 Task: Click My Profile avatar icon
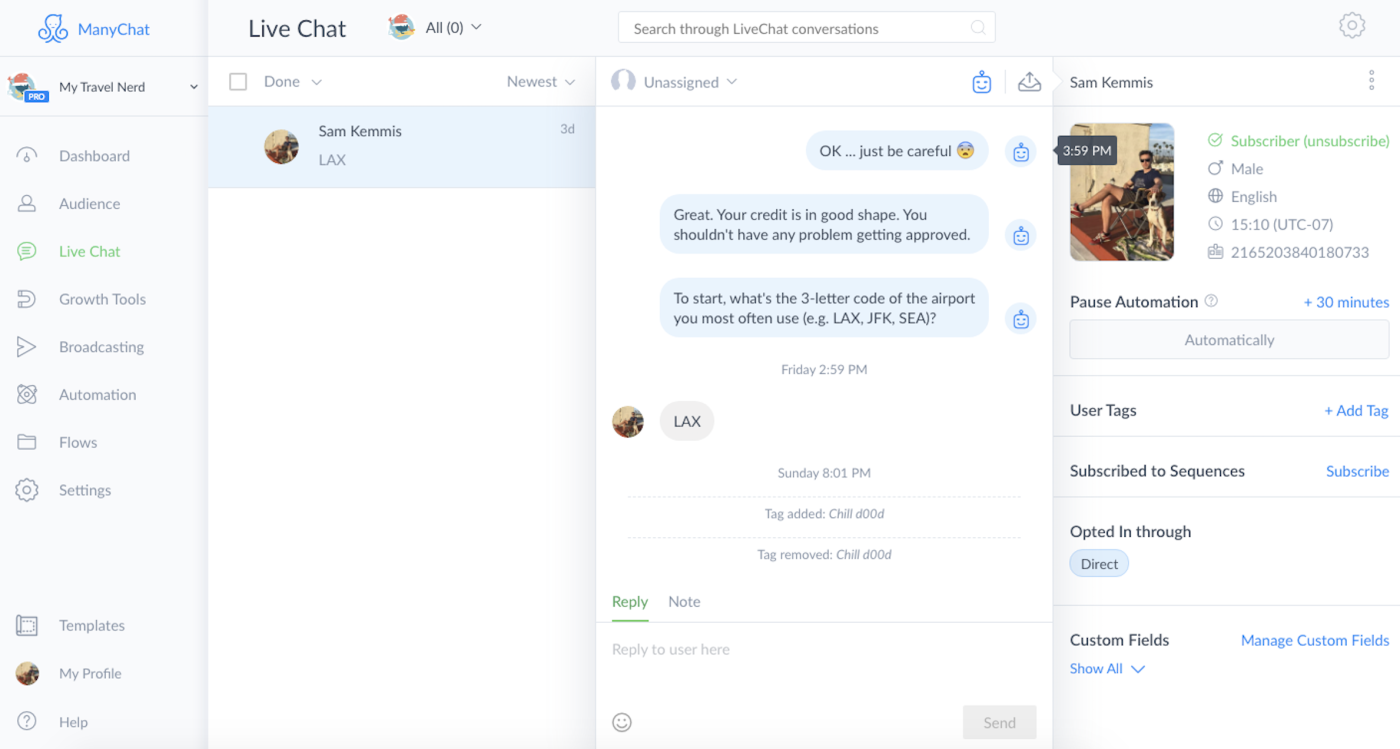pos(27,673)
